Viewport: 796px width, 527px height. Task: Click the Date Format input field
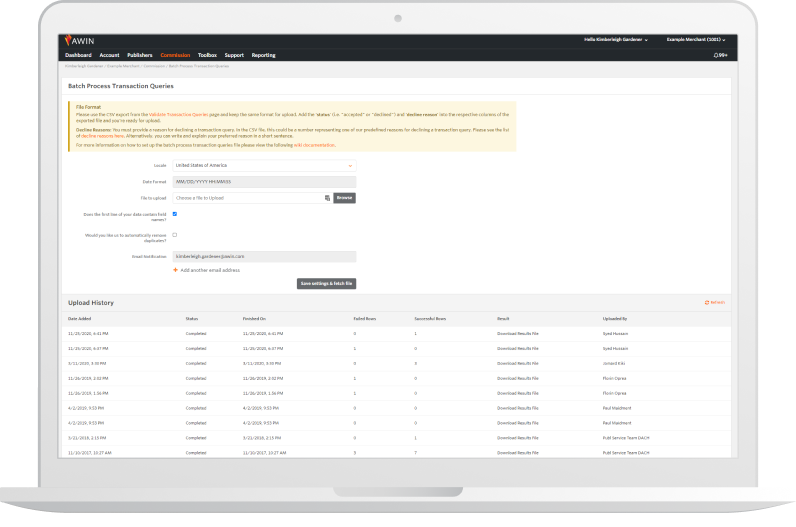point(264,181)
